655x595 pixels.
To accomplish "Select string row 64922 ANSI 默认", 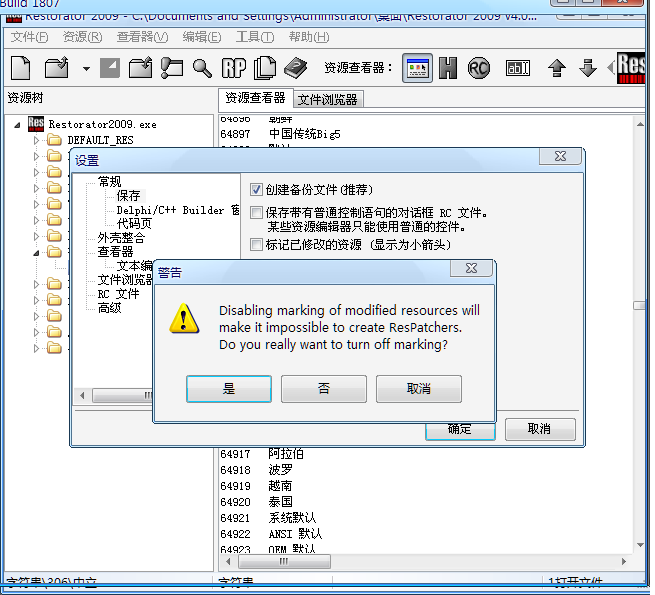I will pyautogui.click(x=271, y=534).
